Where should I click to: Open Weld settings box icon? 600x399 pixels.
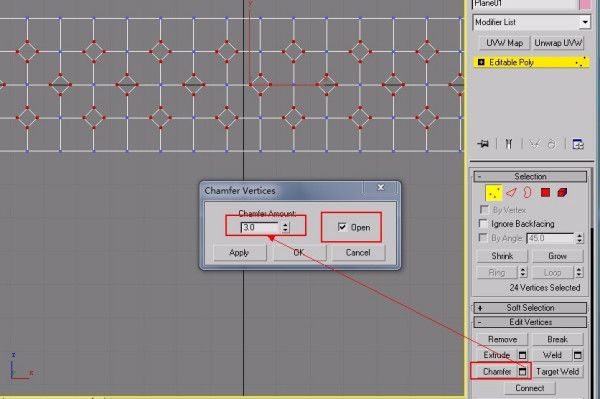(x=578, y=355)
